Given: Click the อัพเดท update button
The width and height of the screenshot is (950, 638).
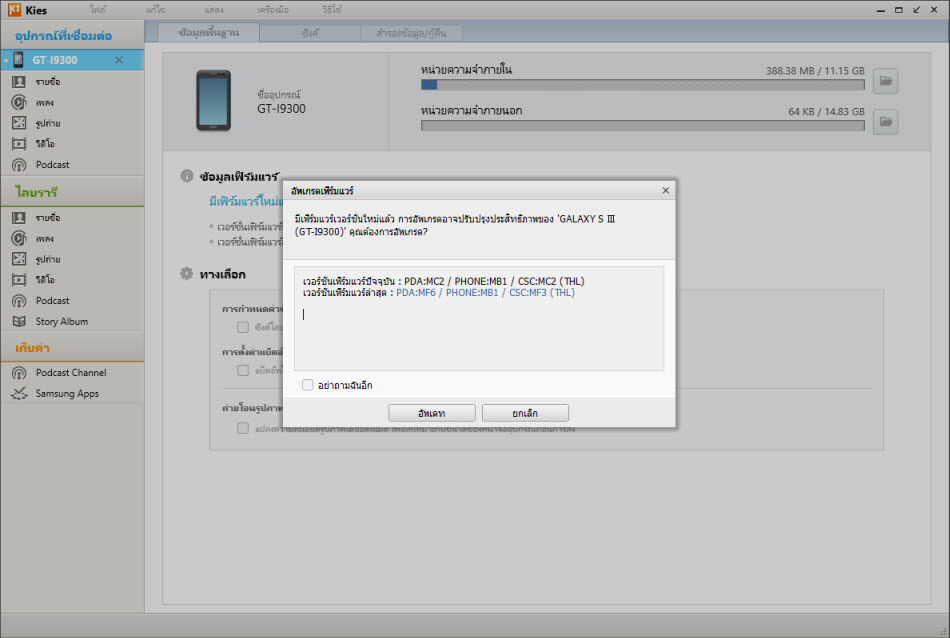Looking at the screenshot, I should pyautogui.click(x=431, y=413).
